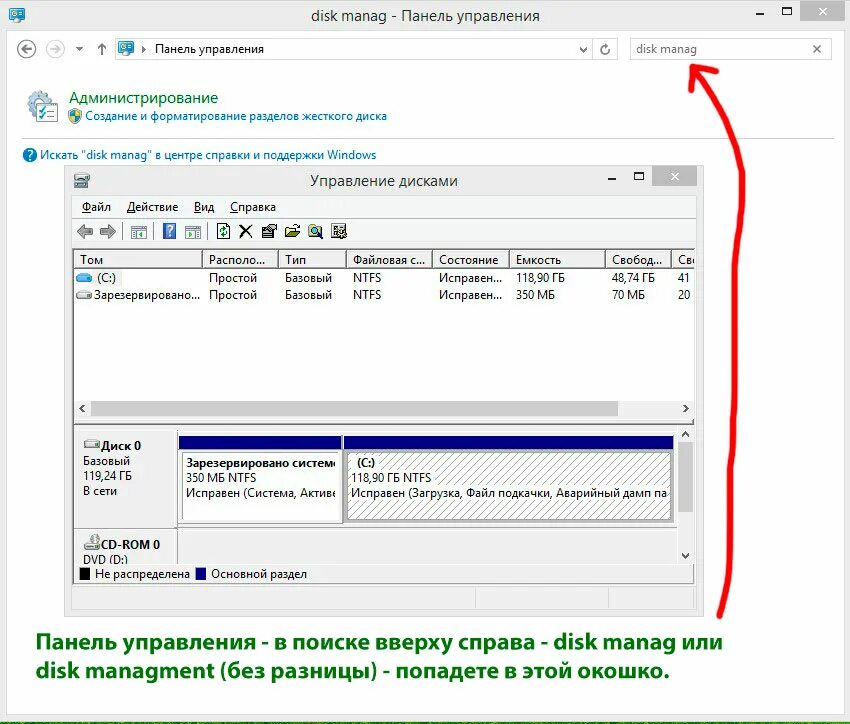The width and height of the screenshot is (850, 724).
Task: Click the disk settings list toolbar icon
Action: 339,231
